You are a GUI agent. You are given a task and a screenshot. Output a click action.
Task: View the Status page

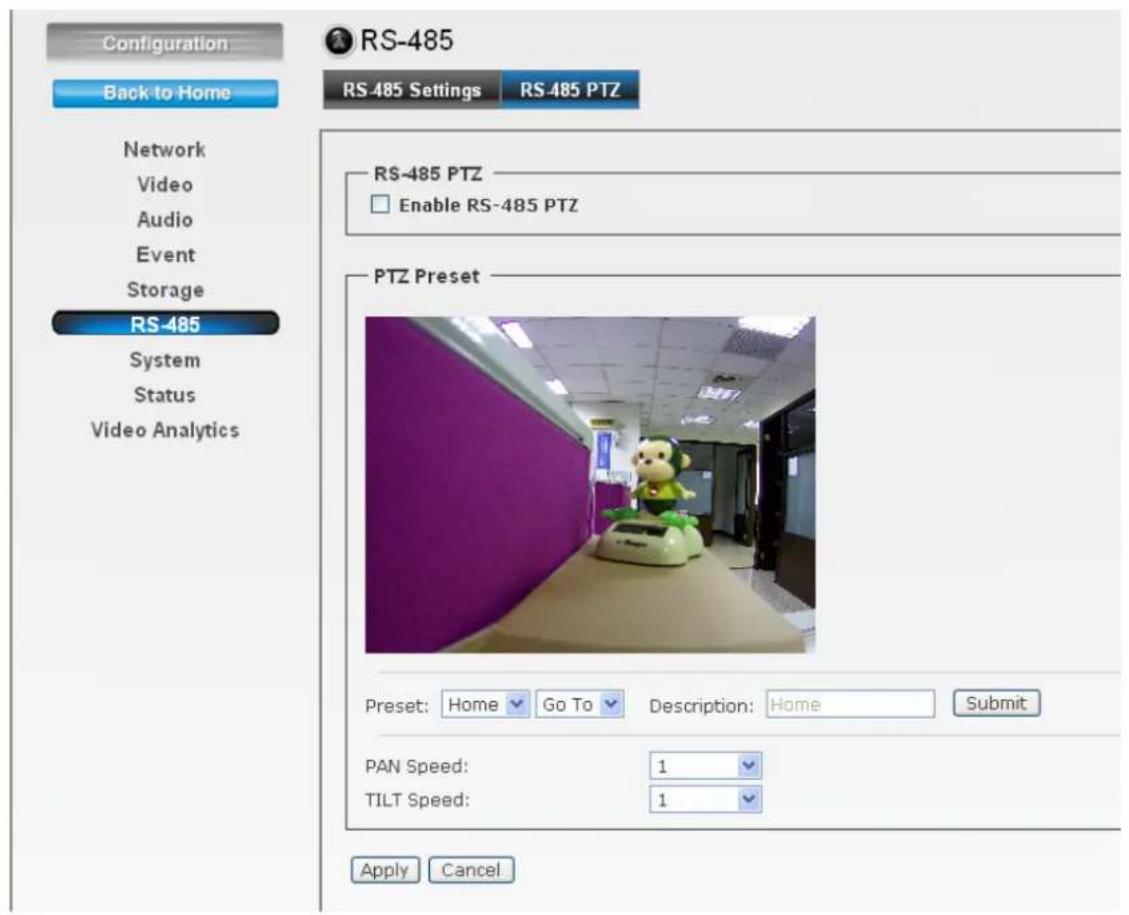tap(165, 395)
